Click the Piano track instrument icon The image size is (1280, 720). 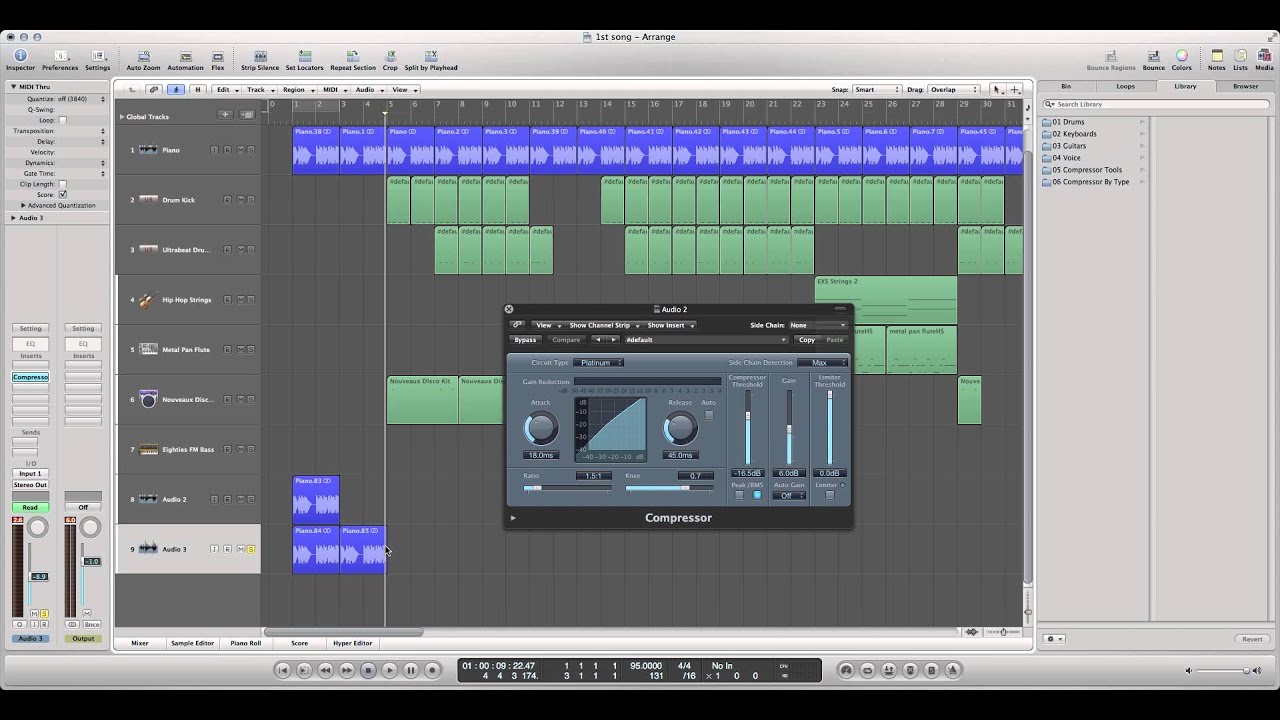(148, 150)
